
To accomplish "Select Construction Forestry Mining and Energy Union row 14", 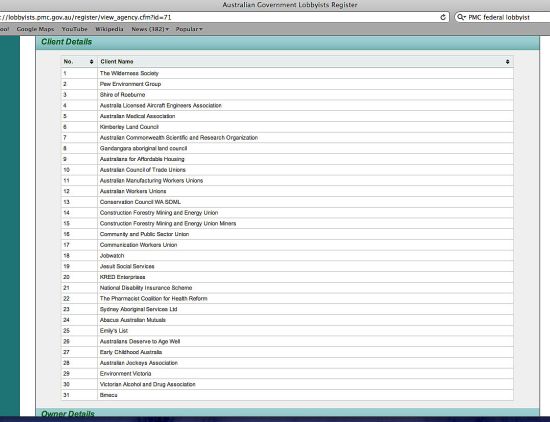I will click(287, 213).
